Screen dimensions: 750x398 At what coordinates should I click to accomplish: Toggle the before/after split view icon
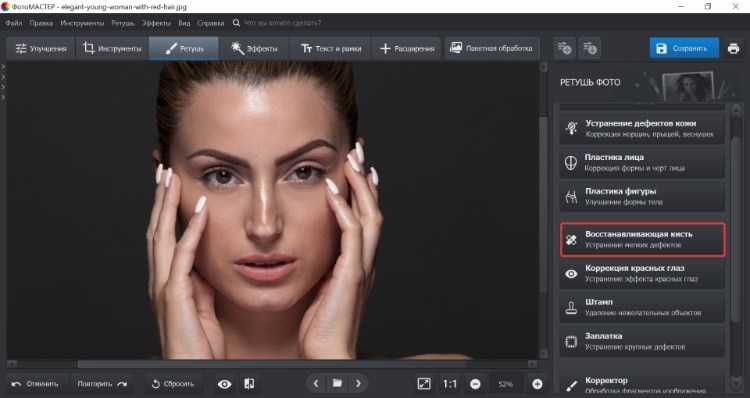[249, 384]
